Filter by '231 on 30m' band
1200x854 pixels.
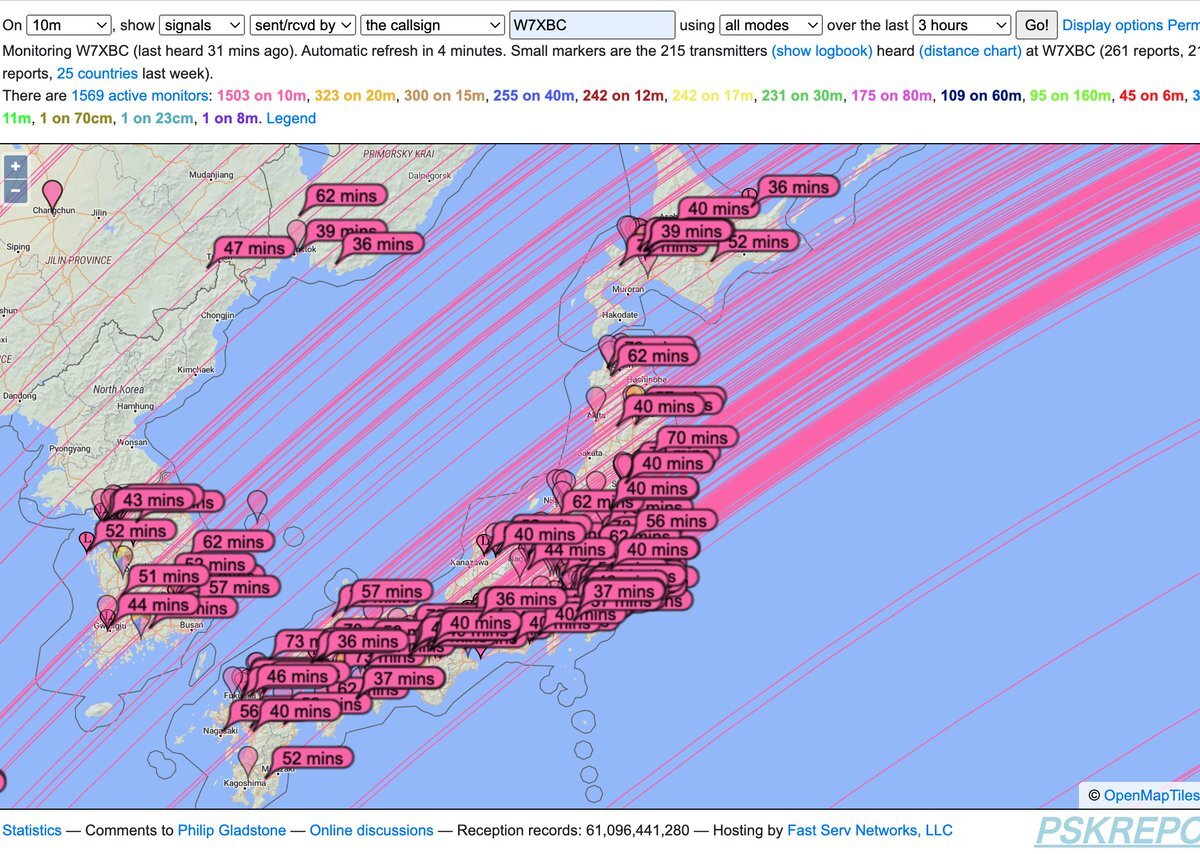[x=802, y=95]
